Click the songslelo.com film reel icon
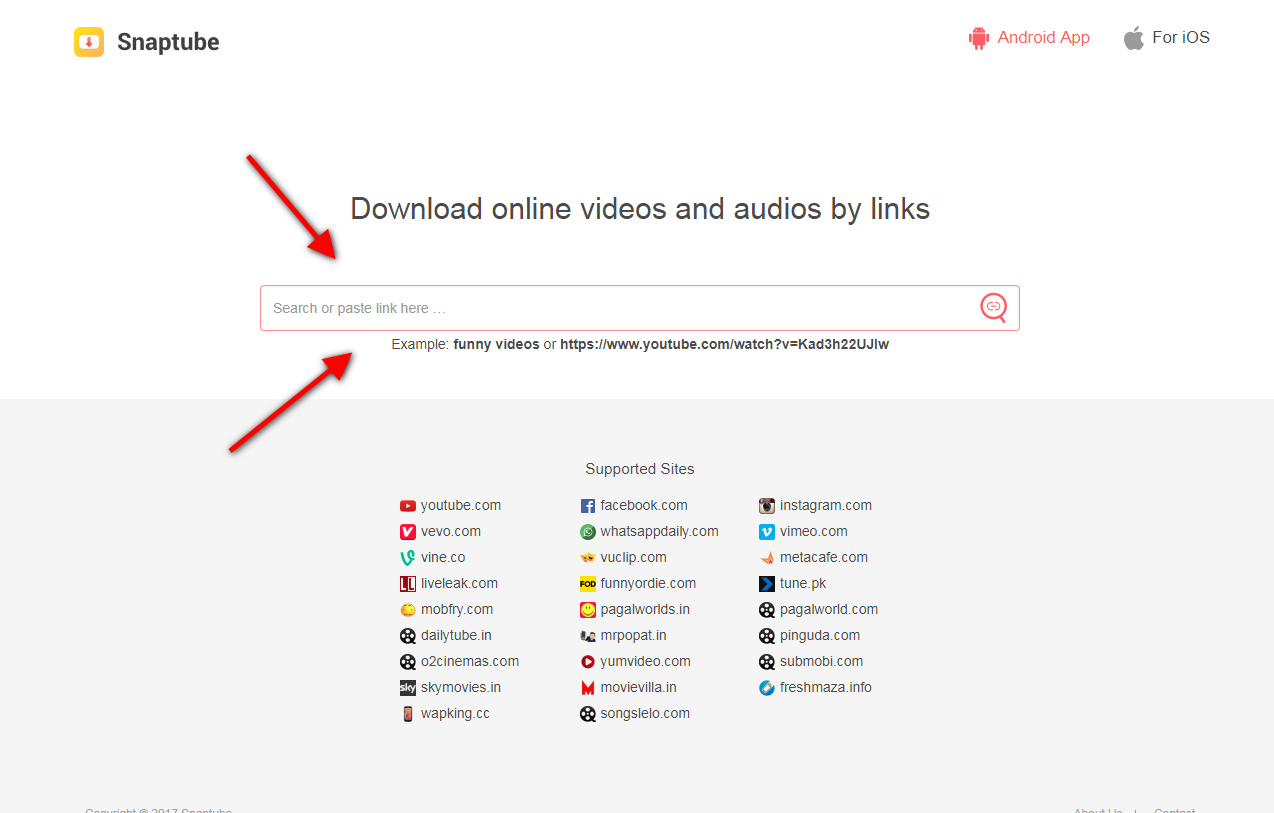 click(588, 714)
